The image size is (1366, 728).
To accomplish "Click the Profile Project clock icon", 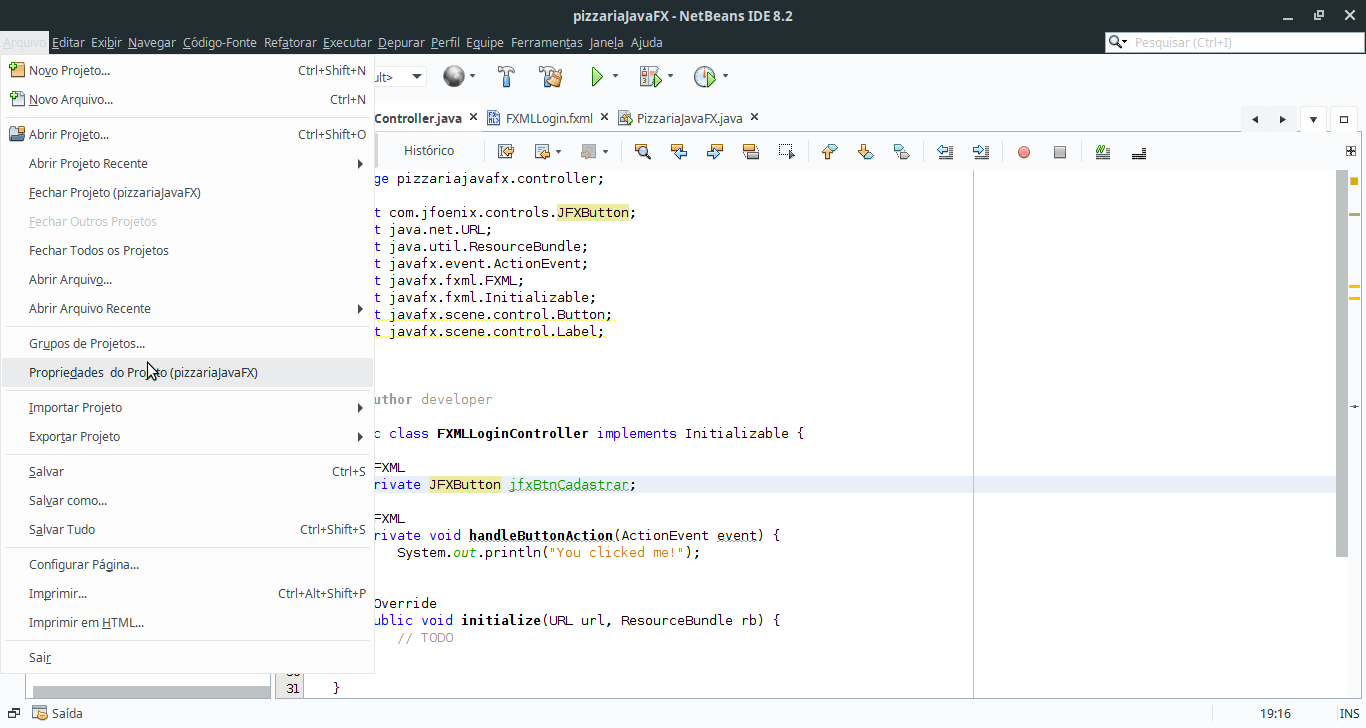I will [705, 77].
